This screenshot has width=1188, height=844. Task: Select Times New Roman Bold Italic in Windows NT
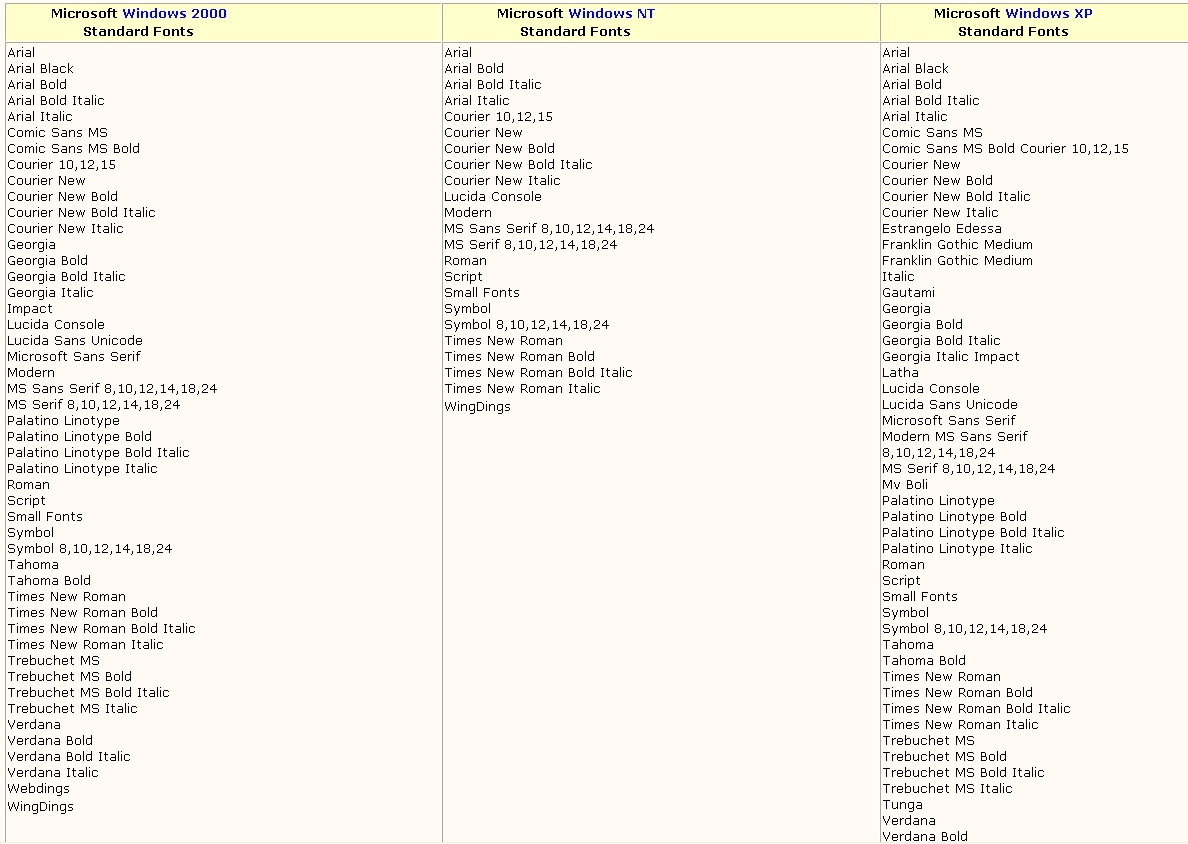click(538, 373)
